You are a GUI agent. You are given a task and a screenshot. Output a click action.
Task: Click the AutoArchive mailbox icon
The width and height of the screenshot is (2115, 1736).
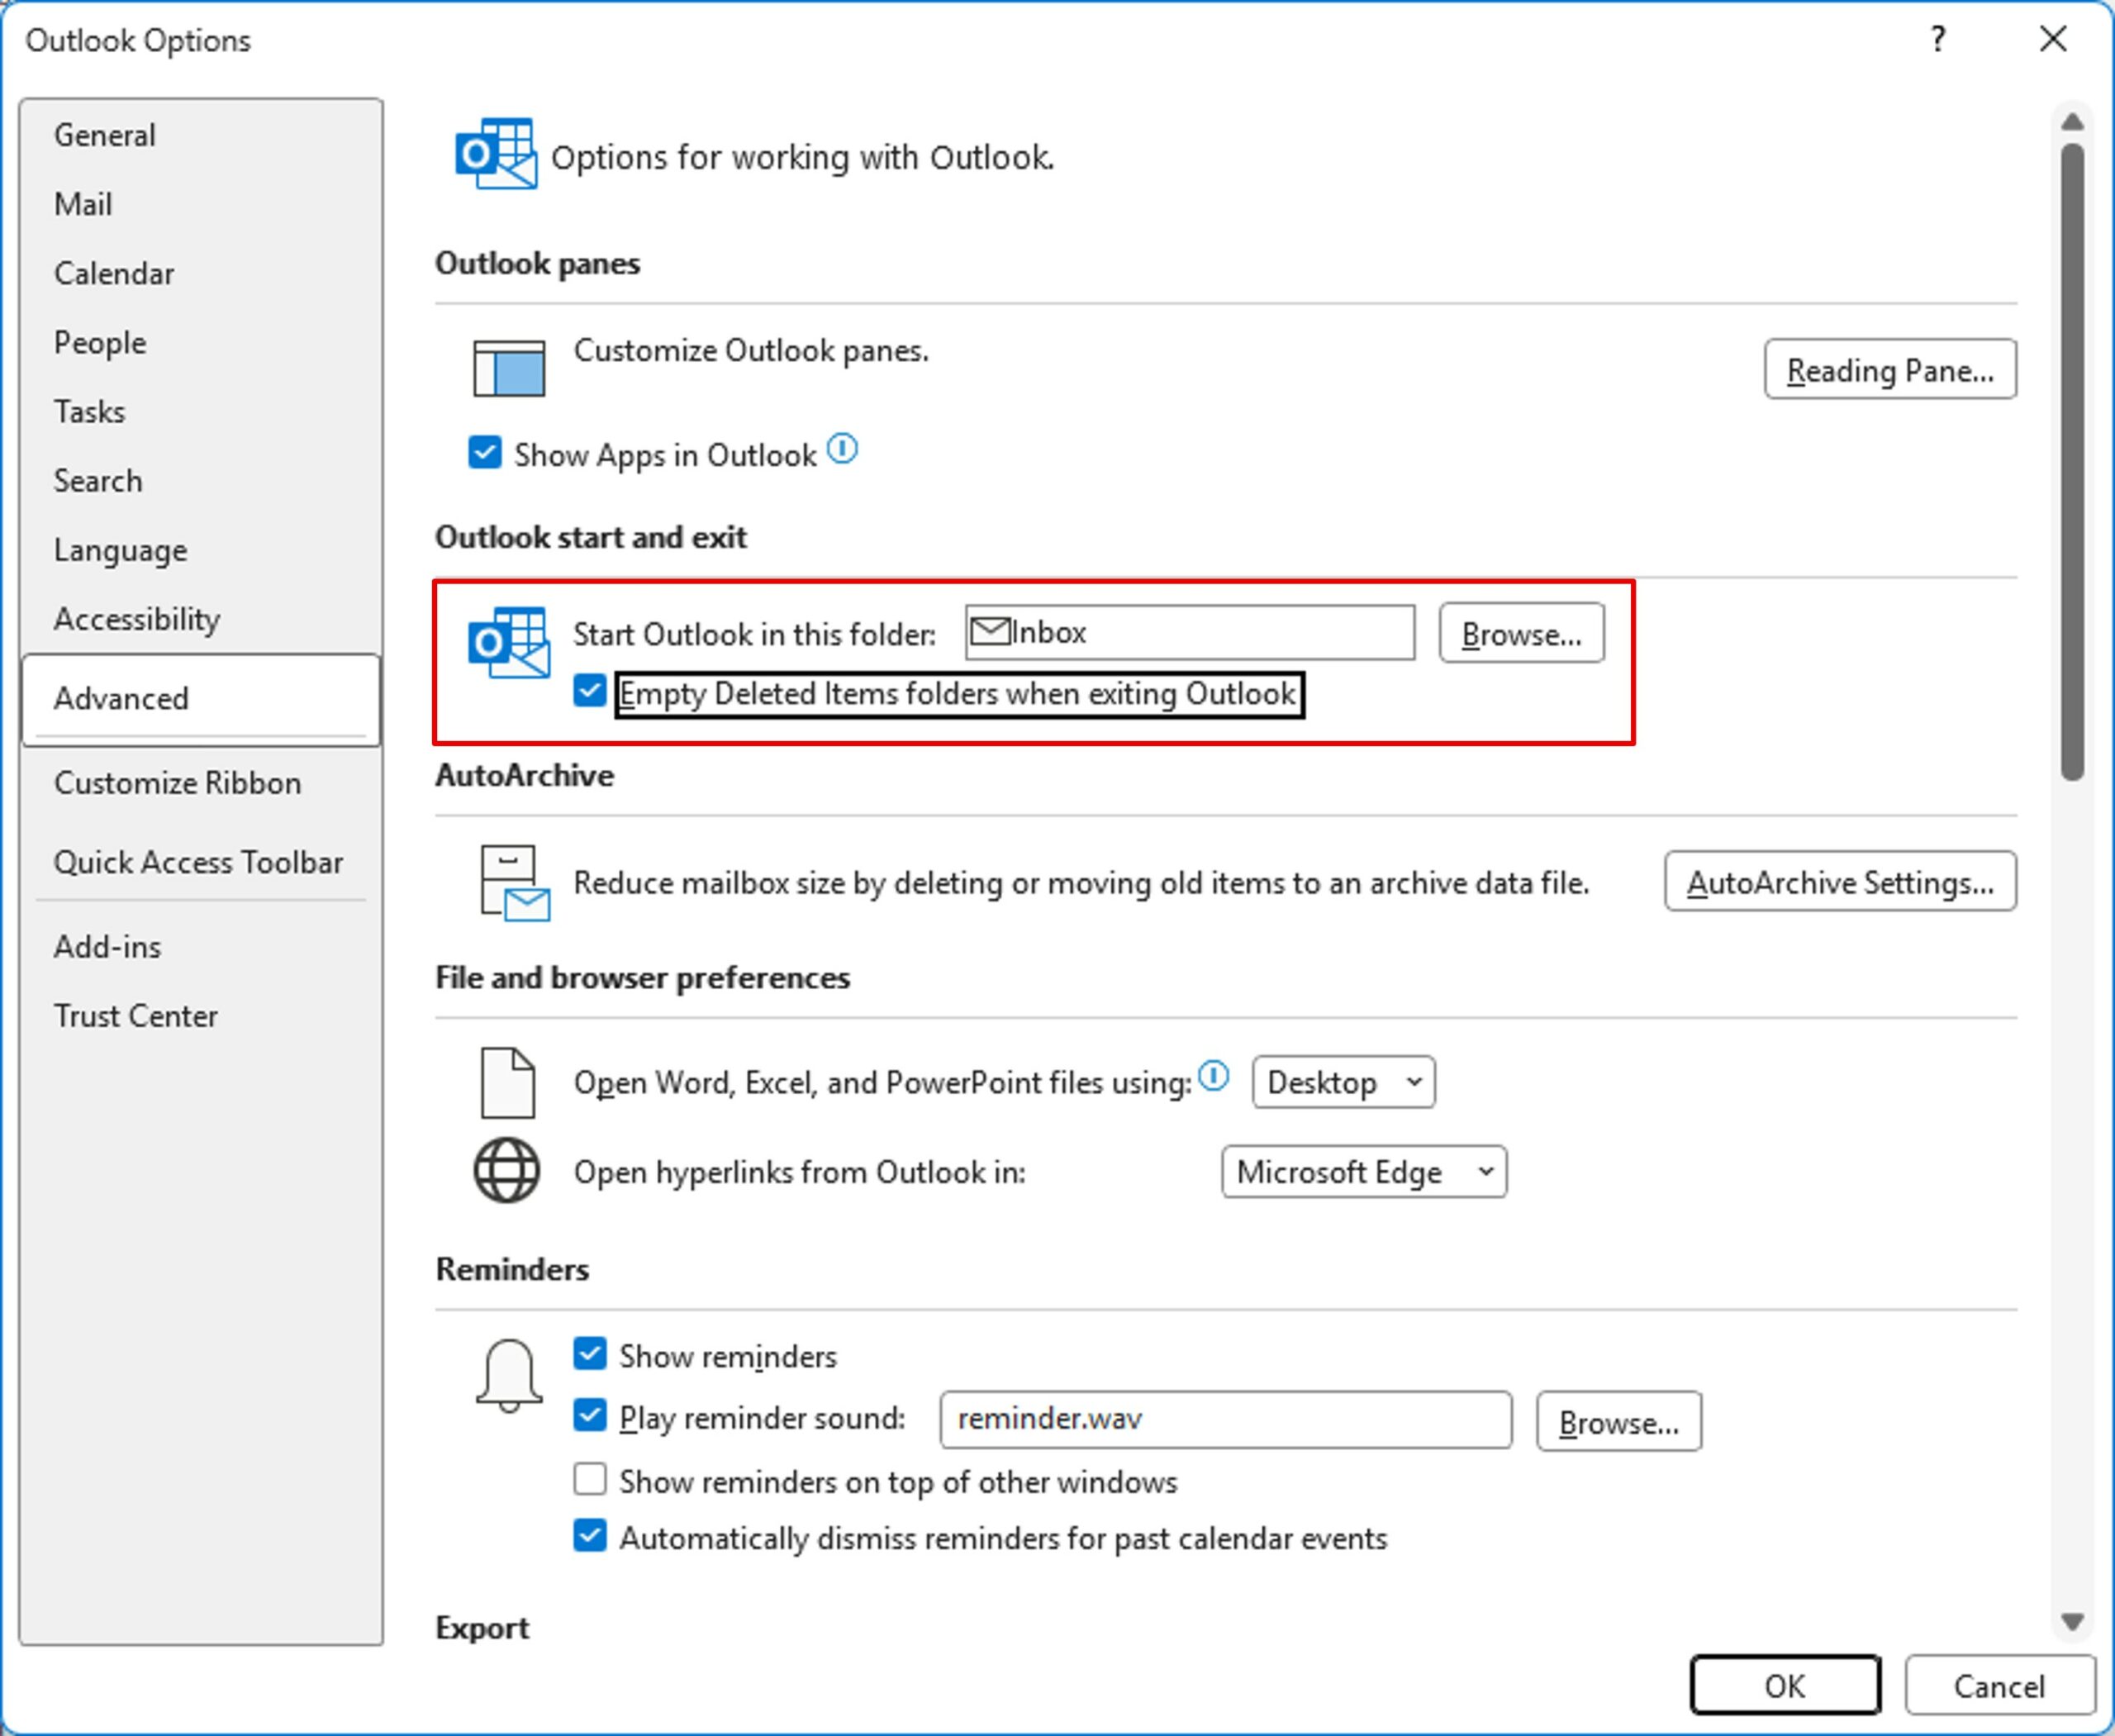tap(514, 883)
